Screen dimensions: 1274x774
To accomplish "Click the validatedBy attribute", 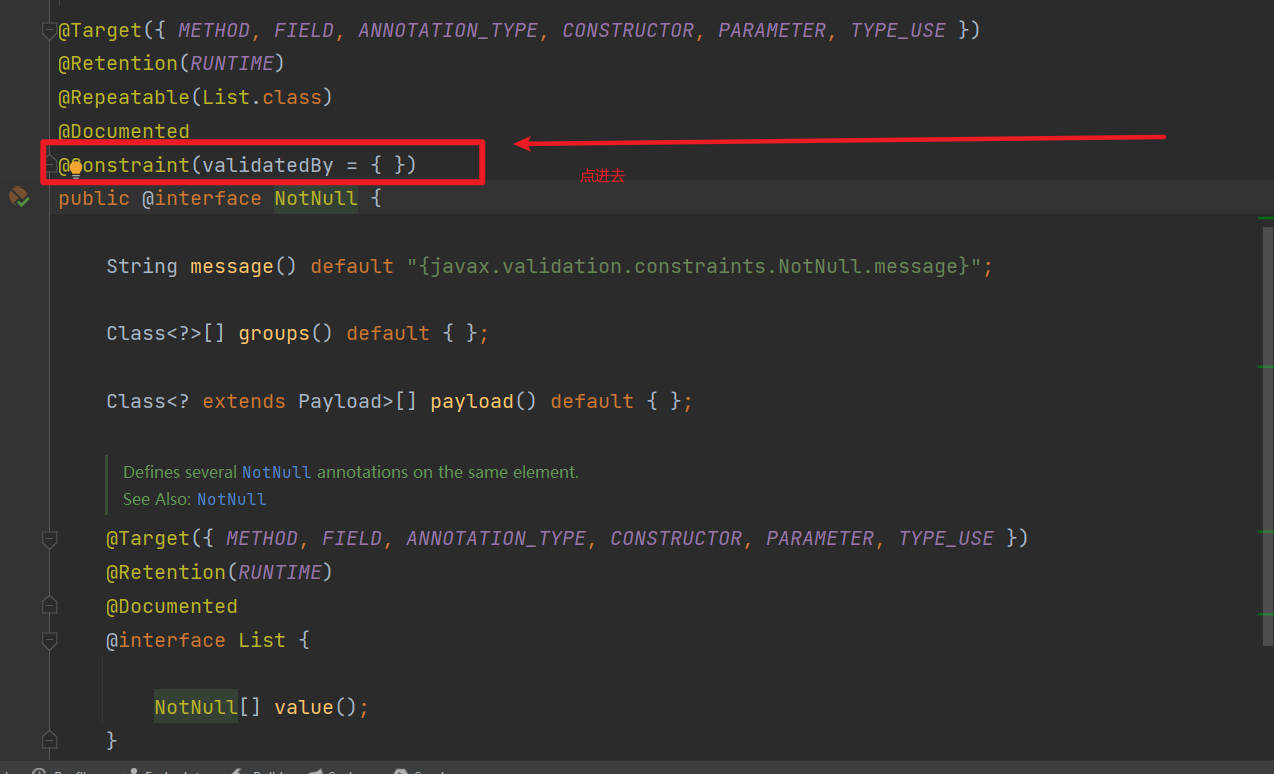I will coord(268,165).
